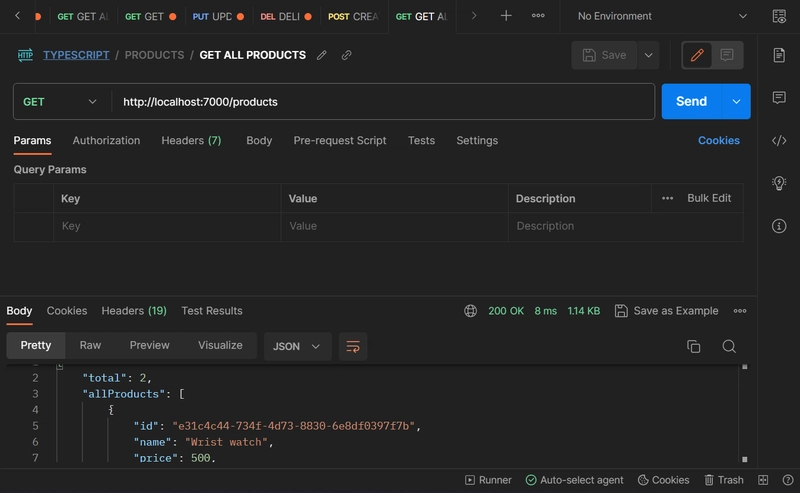
Task: Open the lightbulb related requests icon
Action: pyautogui.click(x=779, y=183)
